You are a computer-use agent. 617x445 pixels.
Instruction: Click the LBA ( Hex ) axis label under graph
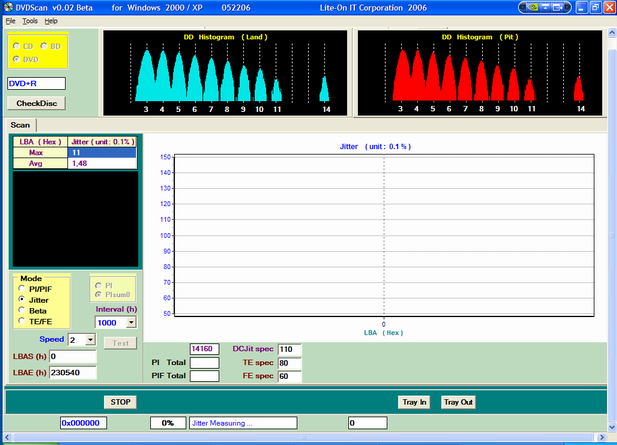(x=383, y=333)
